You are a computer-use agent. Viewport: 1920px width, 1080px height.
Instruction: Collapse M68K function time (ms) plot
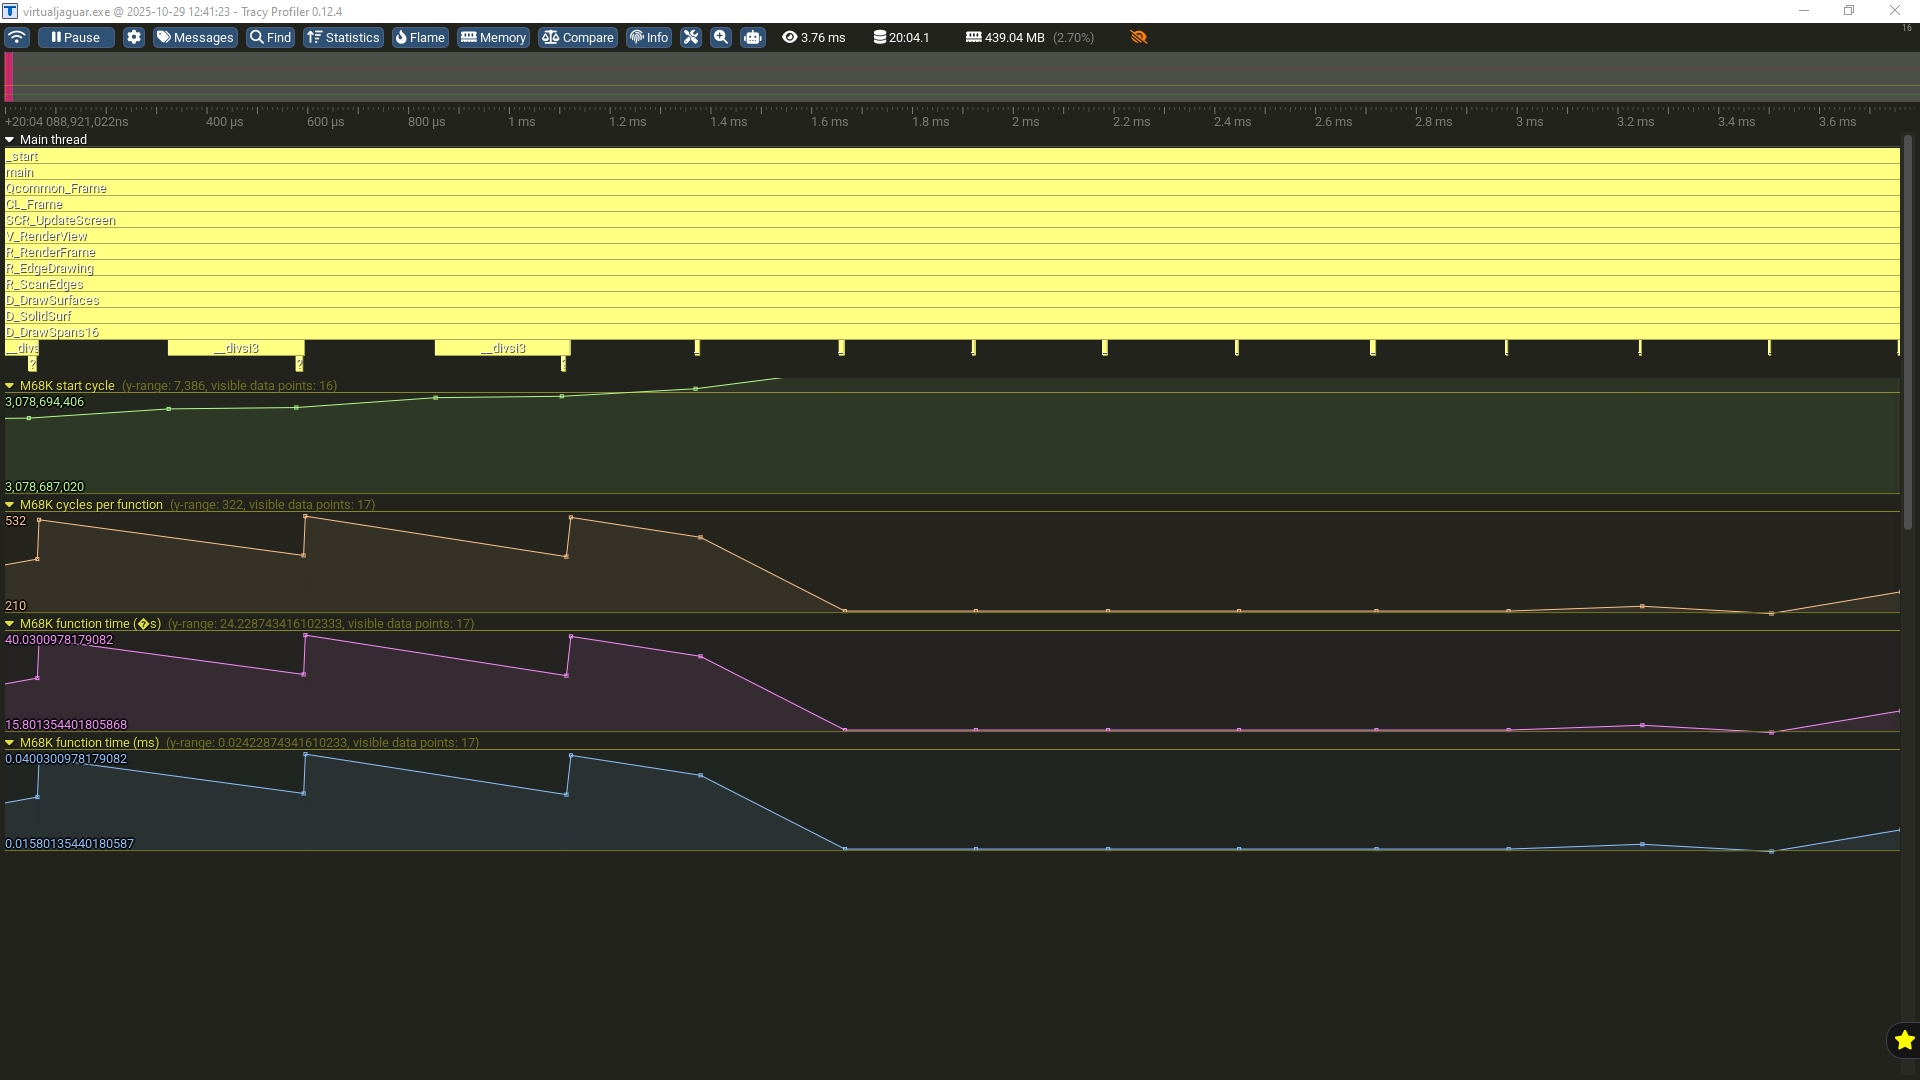(x=10, y=743)
